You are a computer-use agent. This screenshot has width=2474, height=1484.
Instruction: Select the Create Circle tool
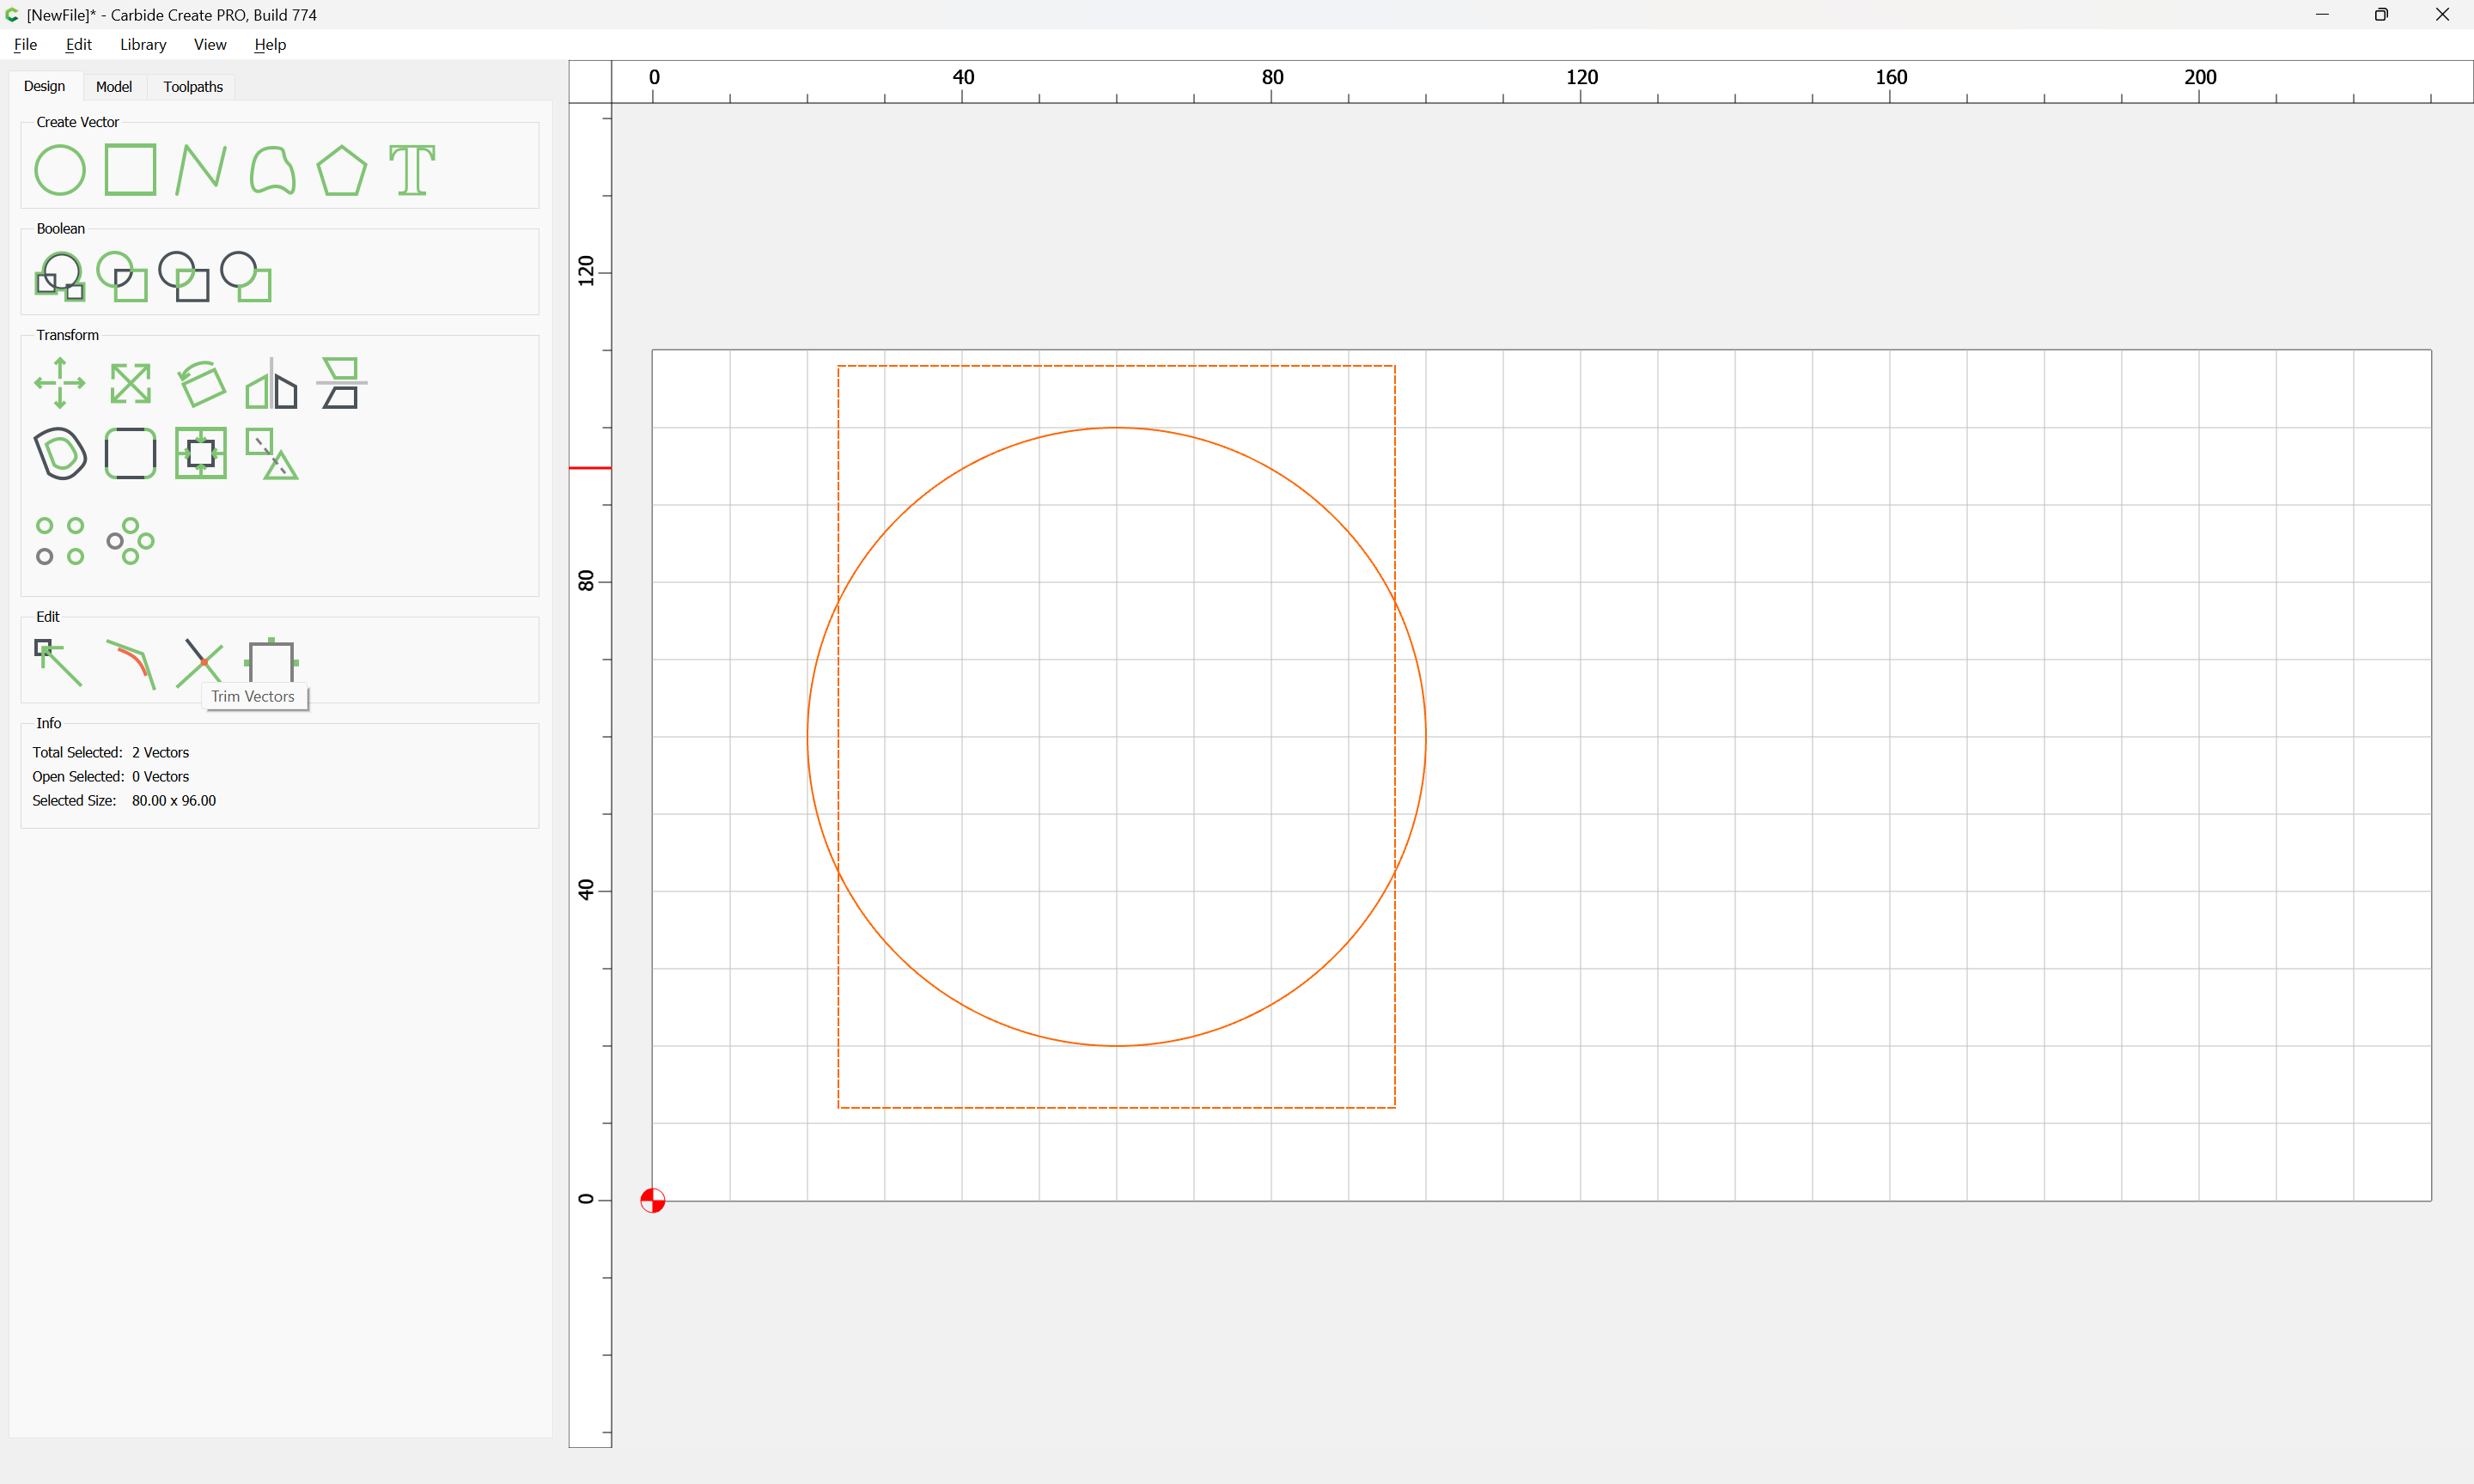[60, 170]
